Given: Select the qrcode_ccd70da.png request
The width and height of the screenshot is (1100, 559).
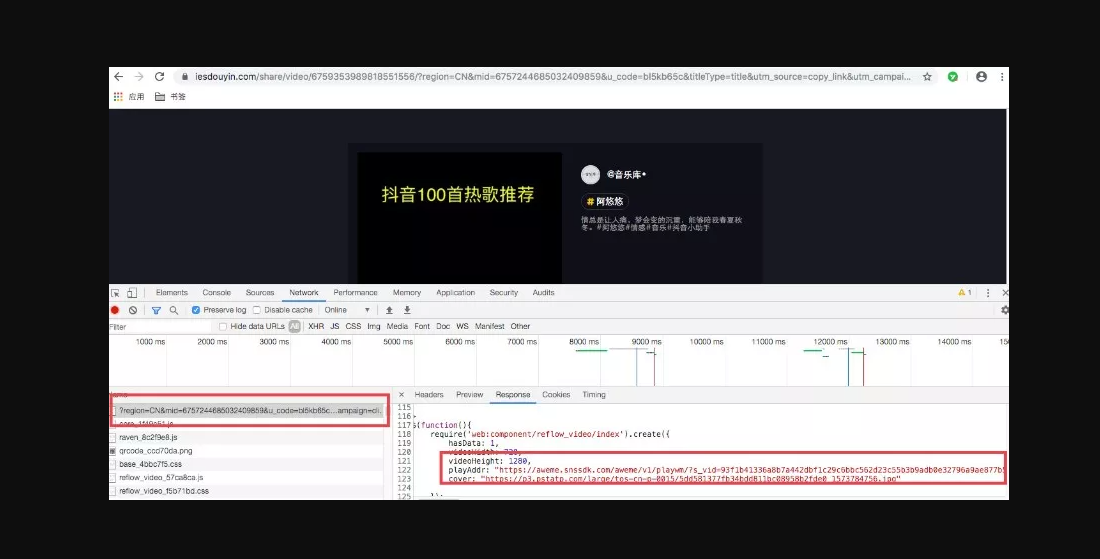Looking at the screenshot, I should click(246, 451).
